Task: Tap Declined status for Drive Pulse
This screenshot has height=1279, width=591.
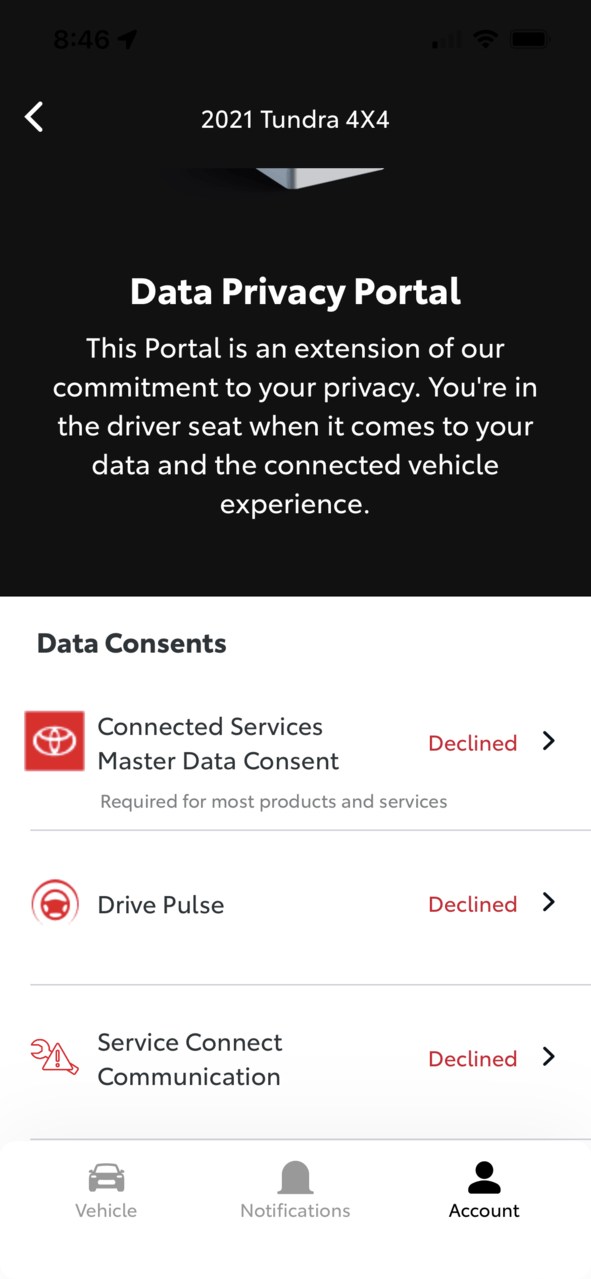Action: point(473,904)
